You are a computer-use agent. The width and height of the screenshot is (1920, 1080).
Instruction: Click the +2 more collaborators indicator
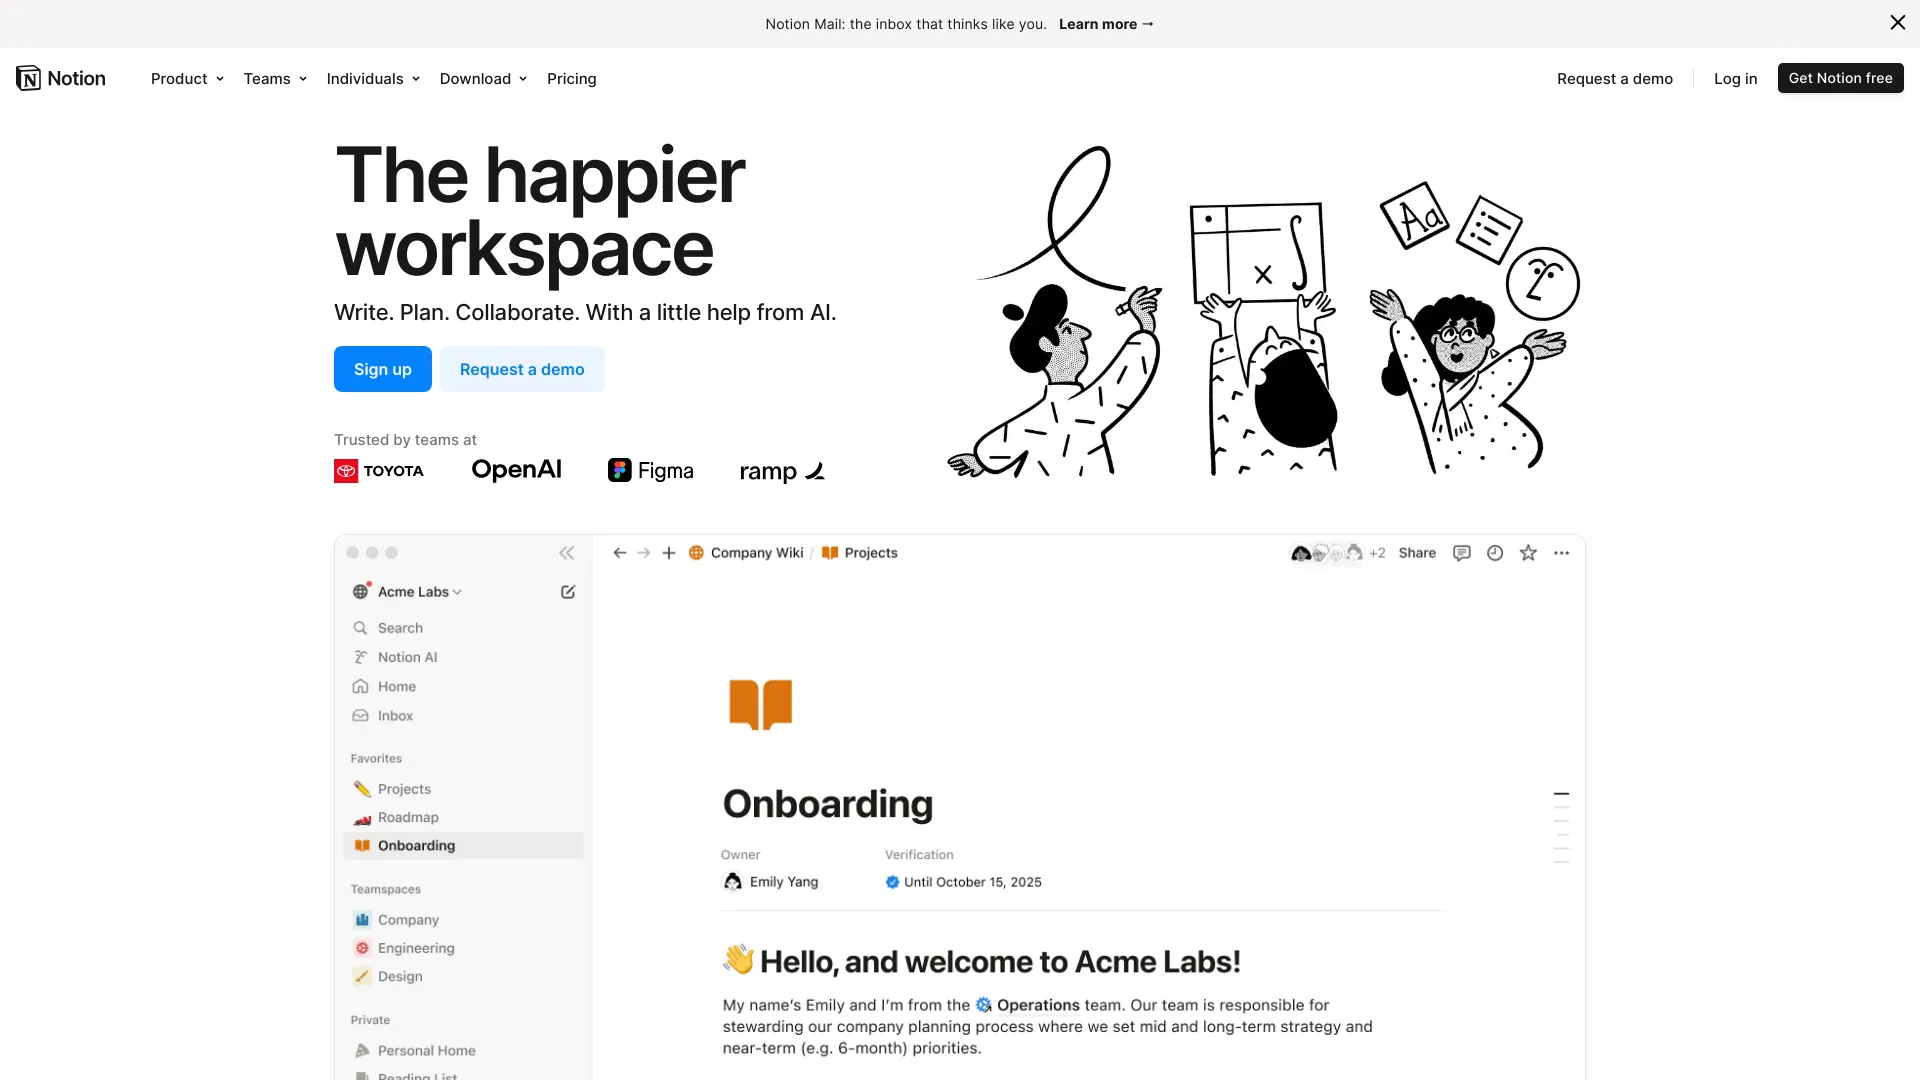point(1377,553)
